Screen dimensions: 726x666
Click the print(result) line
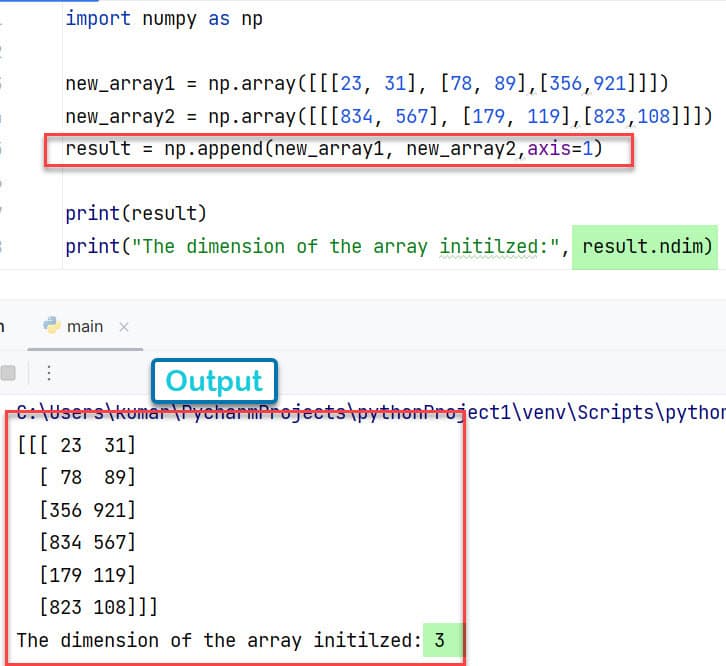pyautogui.click(x=136, y=214)
